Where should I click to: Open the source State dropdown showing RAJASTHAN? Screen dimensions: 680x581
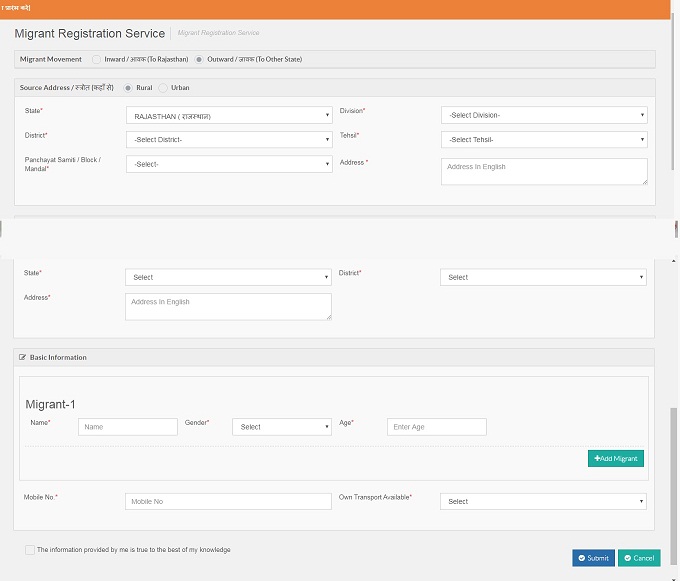(x=229, y=115)
